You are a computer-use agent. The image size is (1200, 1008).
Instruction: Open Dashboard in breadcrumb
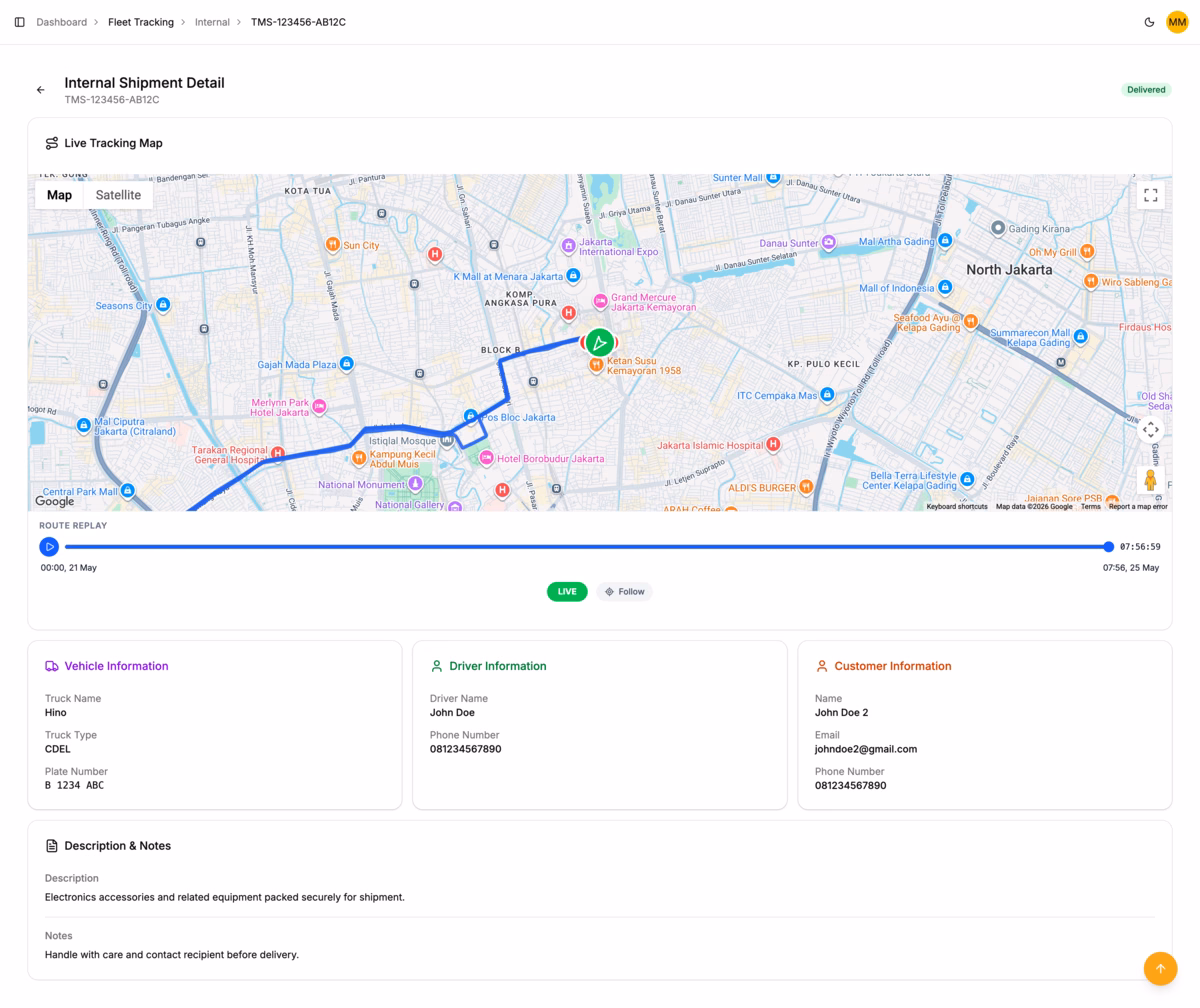point(62,22)
